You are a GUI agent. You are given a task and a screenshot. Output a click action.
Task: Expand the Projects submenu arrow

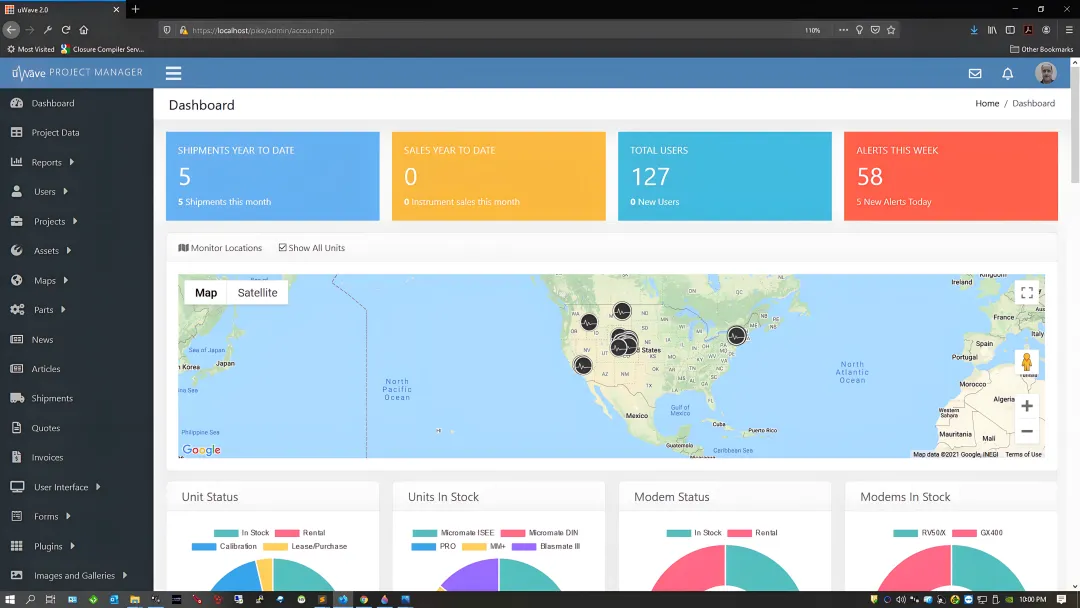pos(75,221)
